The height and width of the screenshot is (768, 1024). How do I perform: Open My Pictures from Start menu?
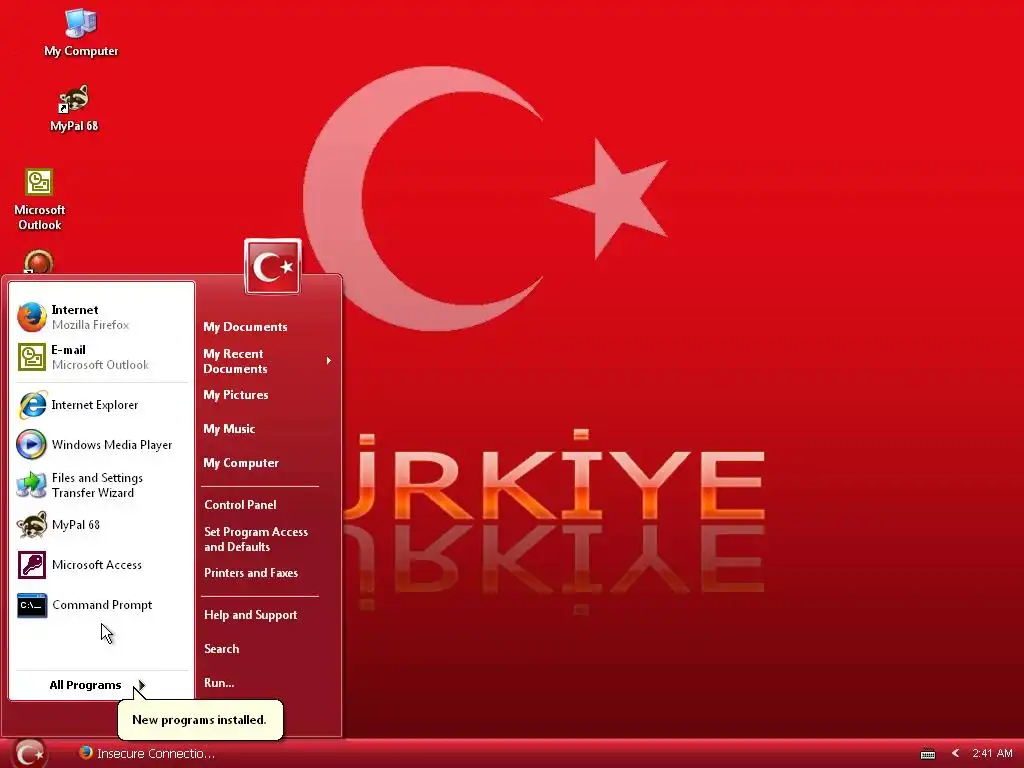click(236, 394)
